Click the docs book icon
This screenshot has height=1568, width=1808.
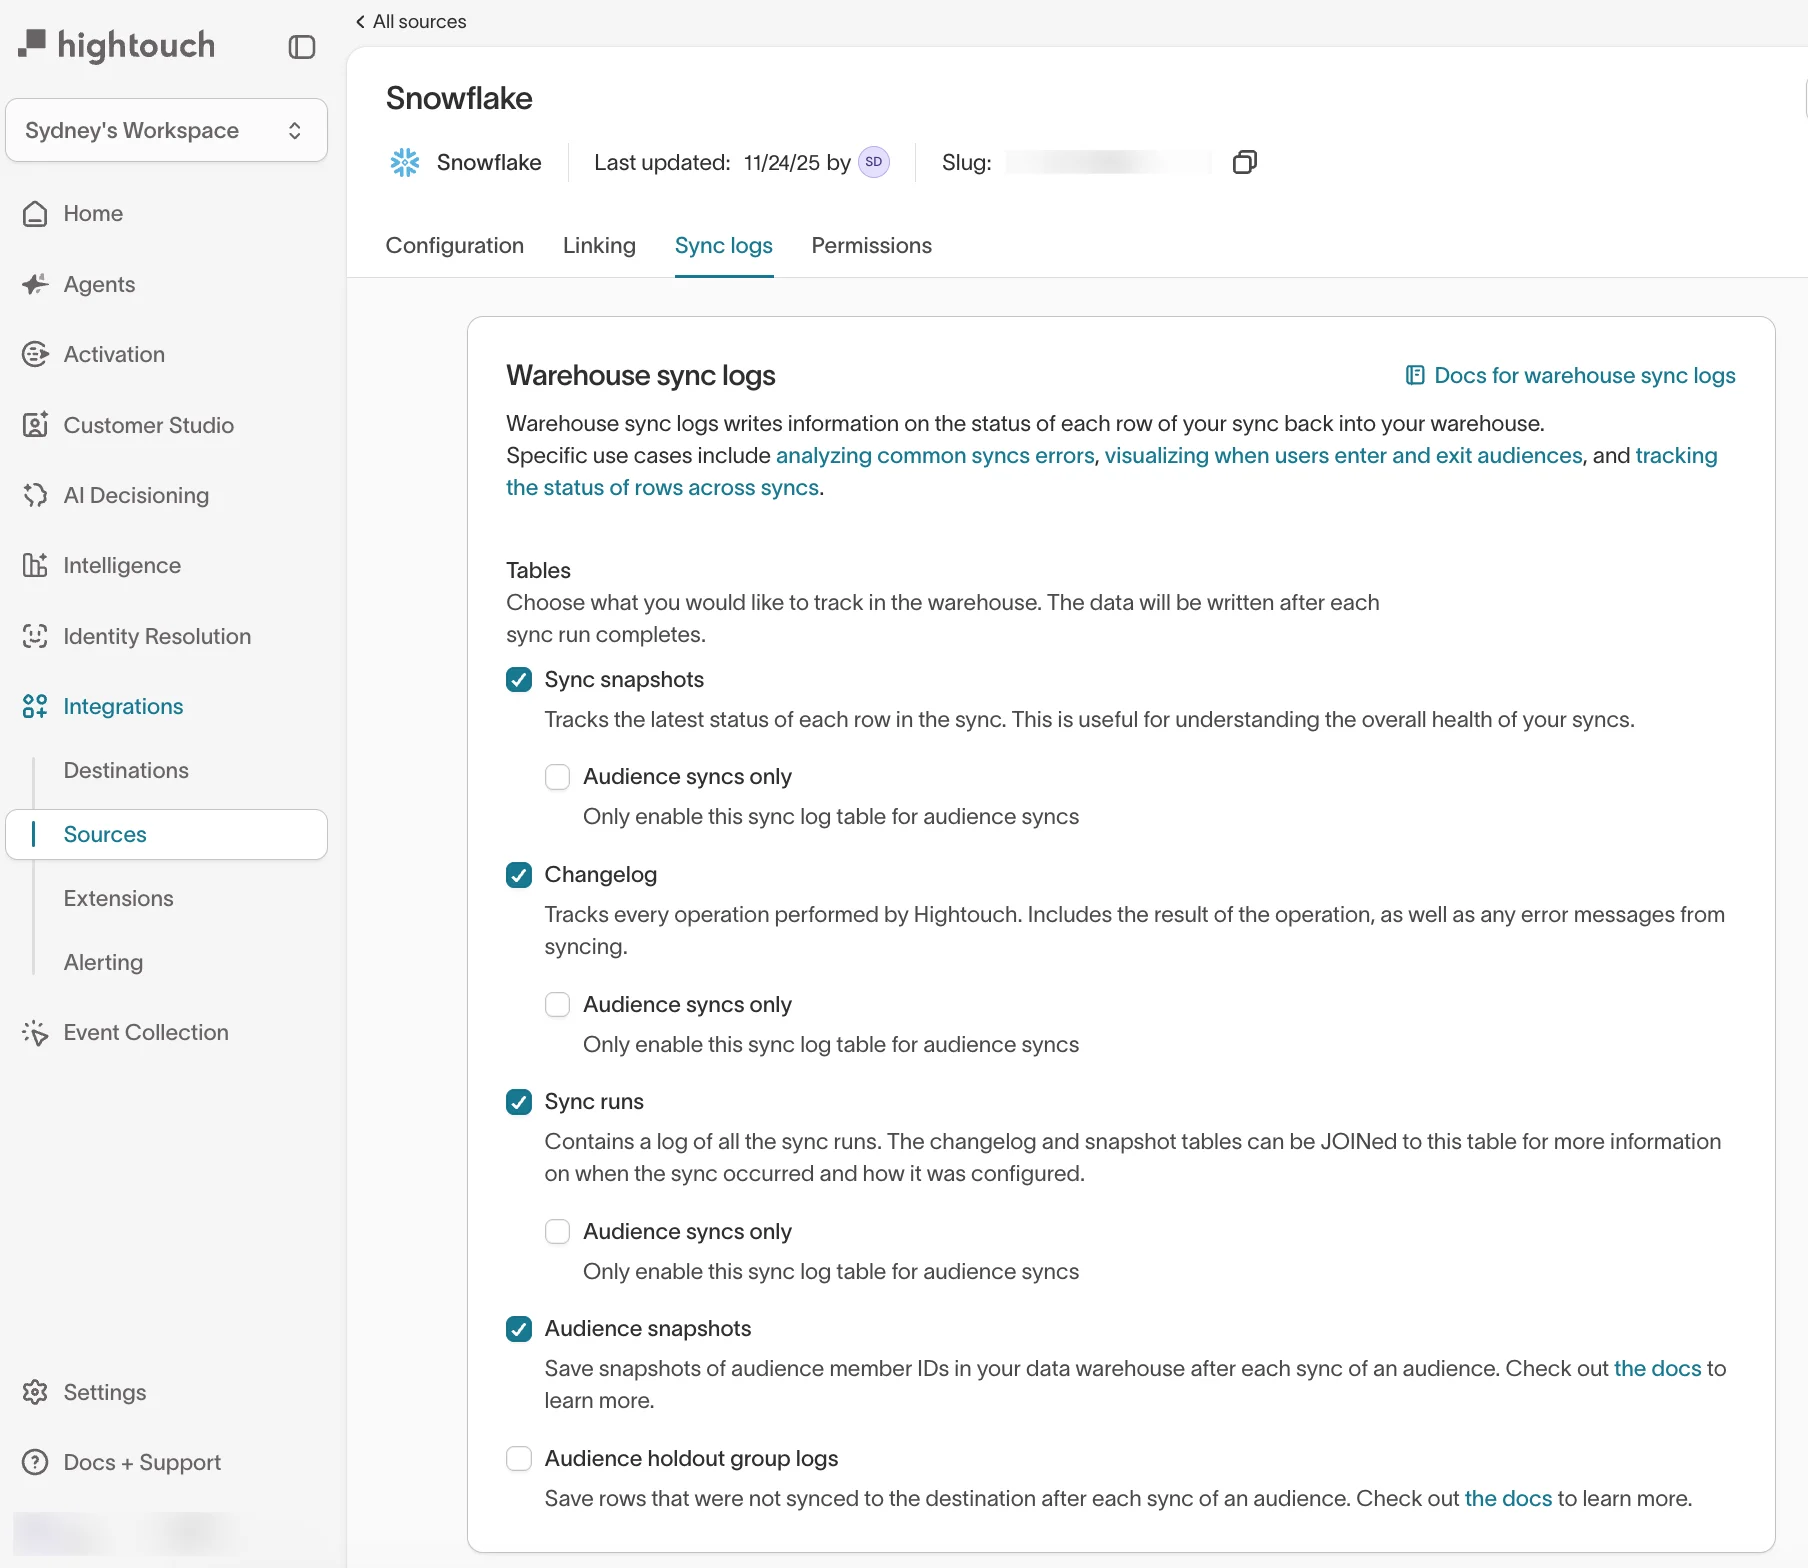1415,375
